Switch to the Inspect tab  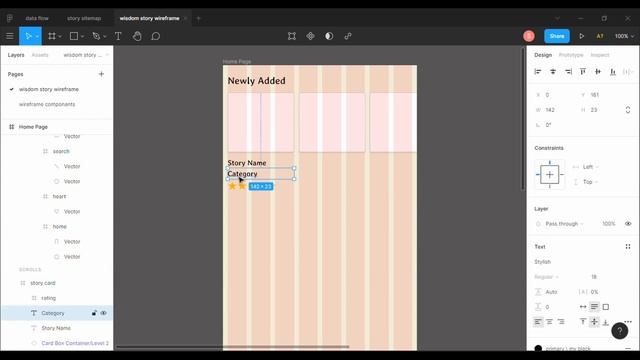click(600, 55)
